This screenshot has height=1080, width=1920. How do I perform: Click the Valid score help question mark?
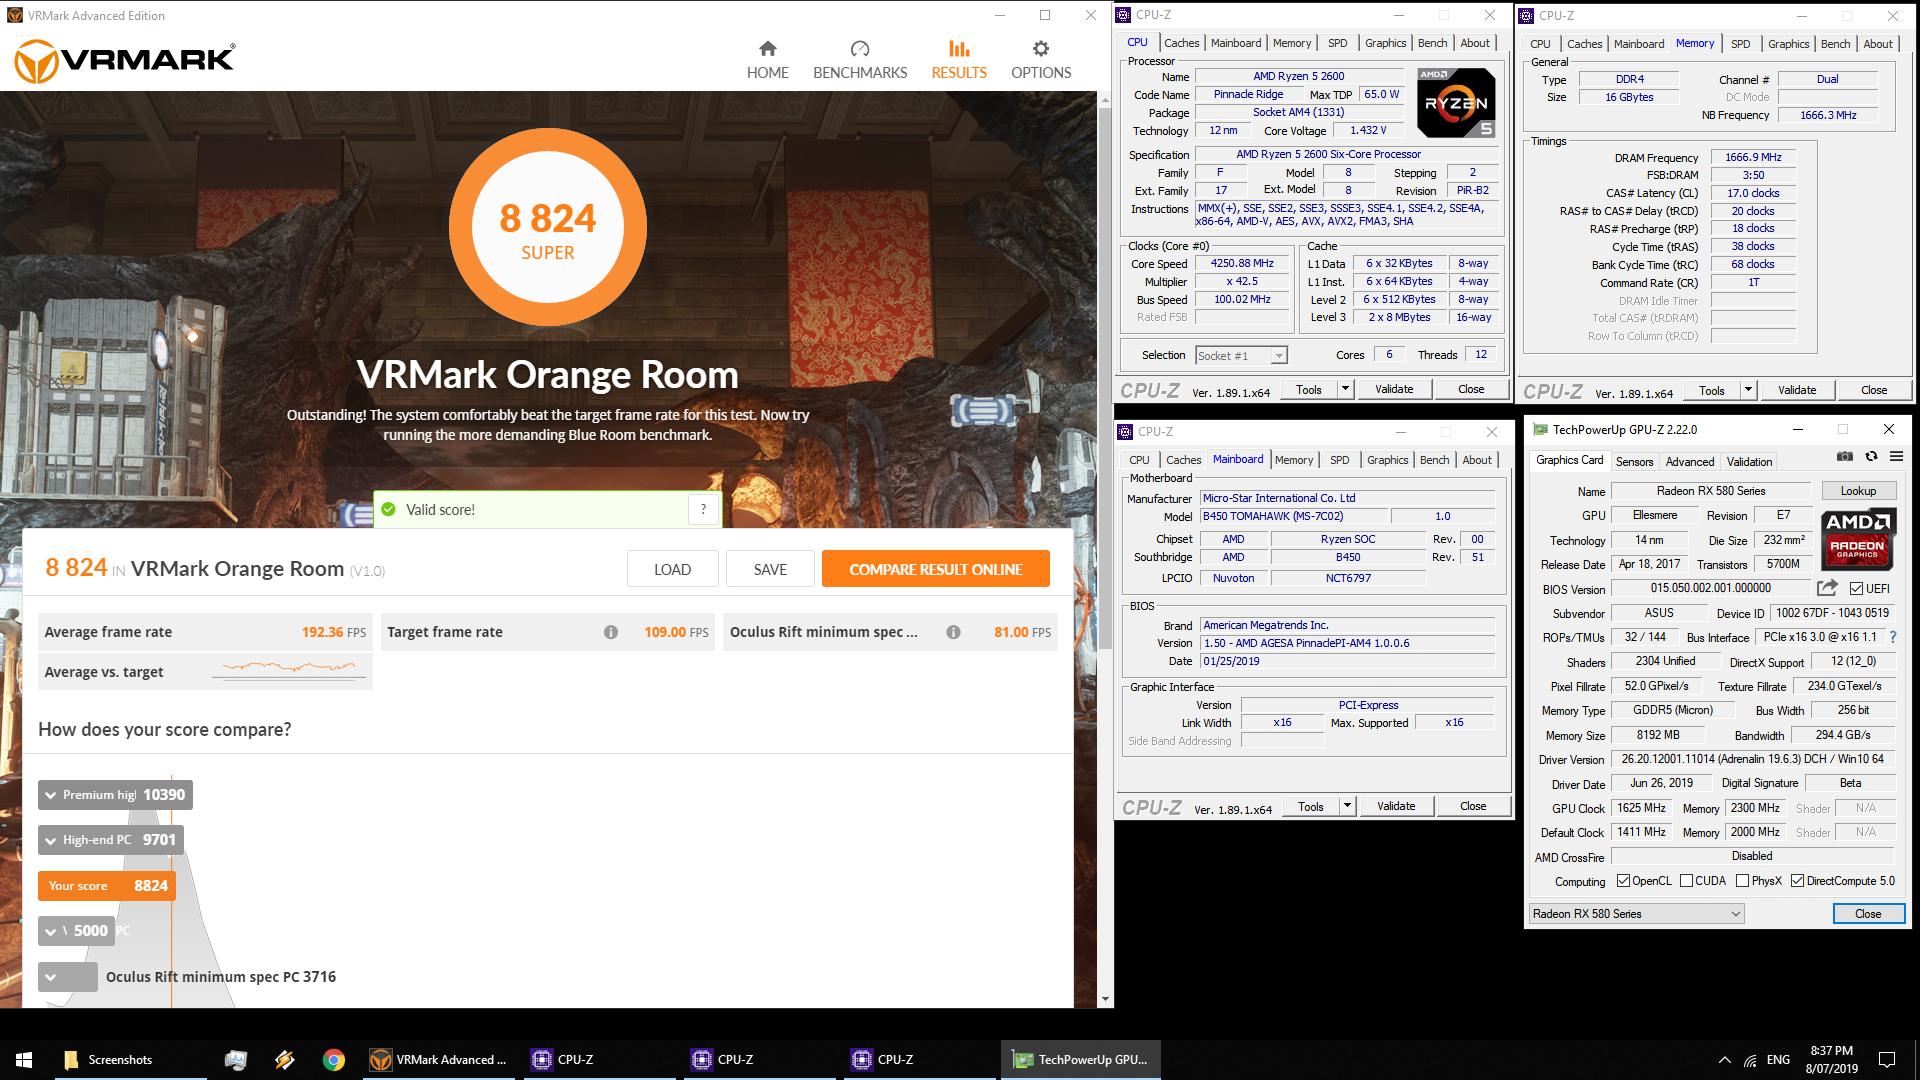(x=704, y=509)
